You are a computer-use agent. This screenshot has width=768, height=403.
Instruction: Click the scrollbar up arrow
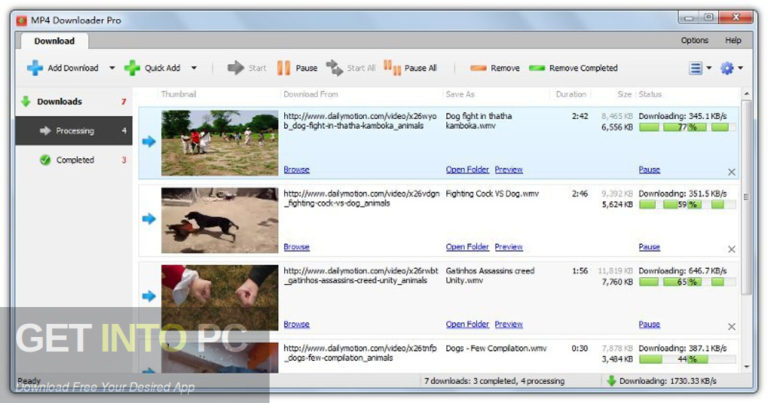pyautogui.click(x=746, y=94)
